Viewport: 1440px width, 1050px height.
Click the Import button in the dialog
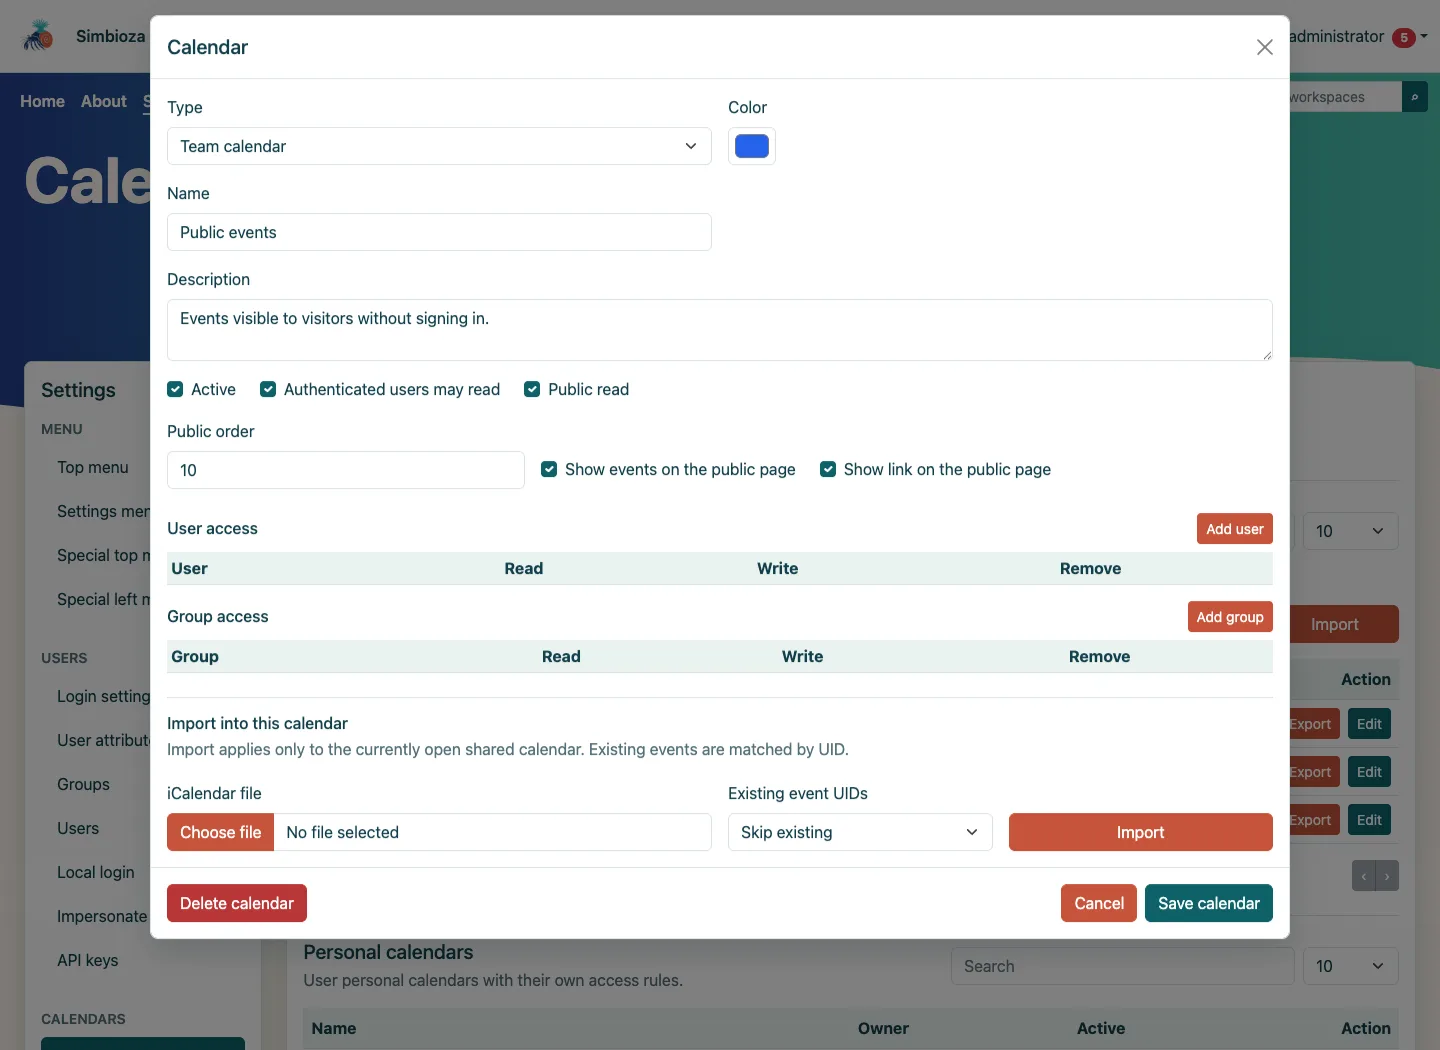coord(1141,832)
